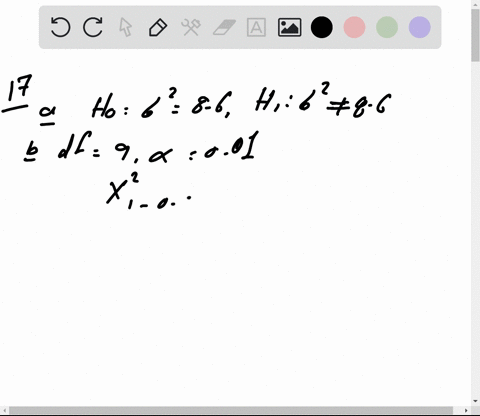Choose the pen drawing tool
Viewport: 480px width, 416px height.
point(158,27)
